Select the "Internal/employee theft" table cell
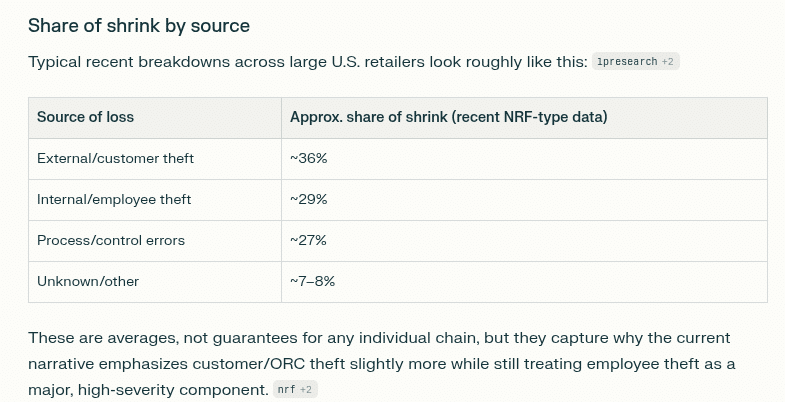 (x=114, y=199)
